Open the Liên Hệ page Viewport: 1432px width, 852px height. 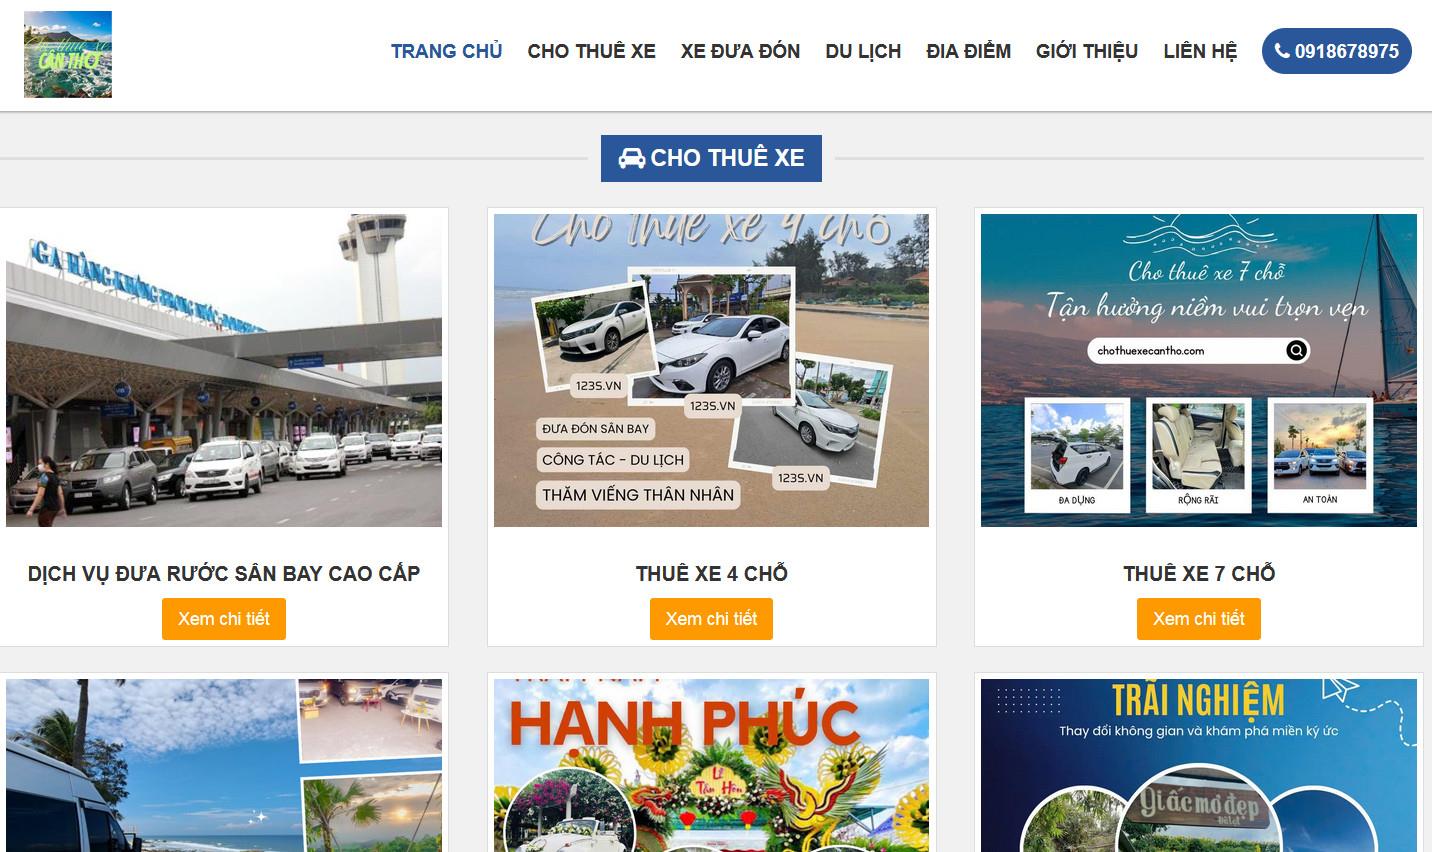[x=1200, y=51]
